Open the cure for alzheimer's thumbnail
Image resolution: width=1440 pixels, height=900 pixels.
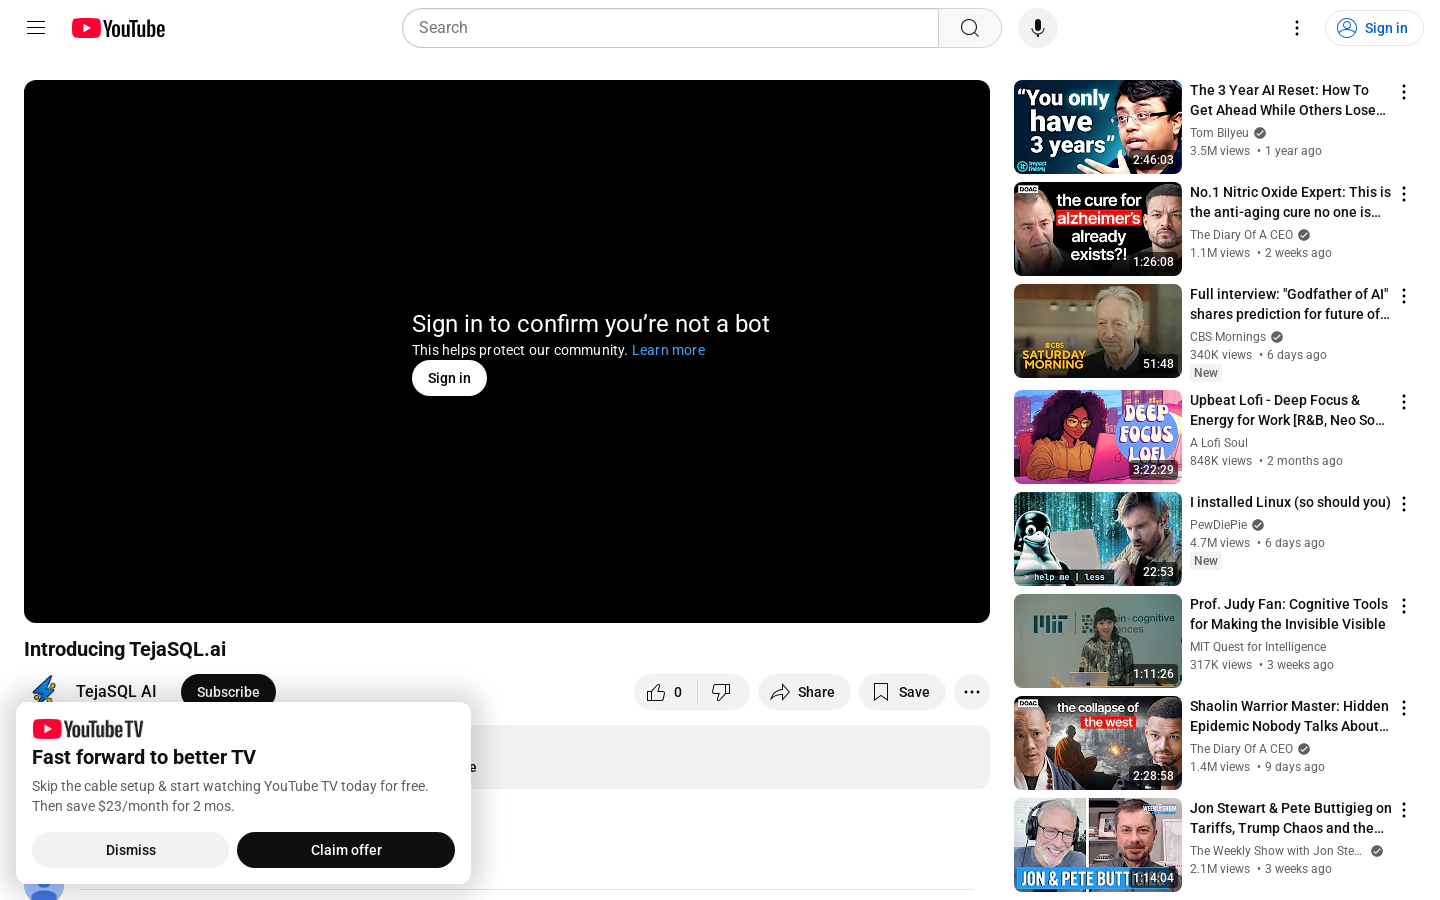click(1098, 229)
